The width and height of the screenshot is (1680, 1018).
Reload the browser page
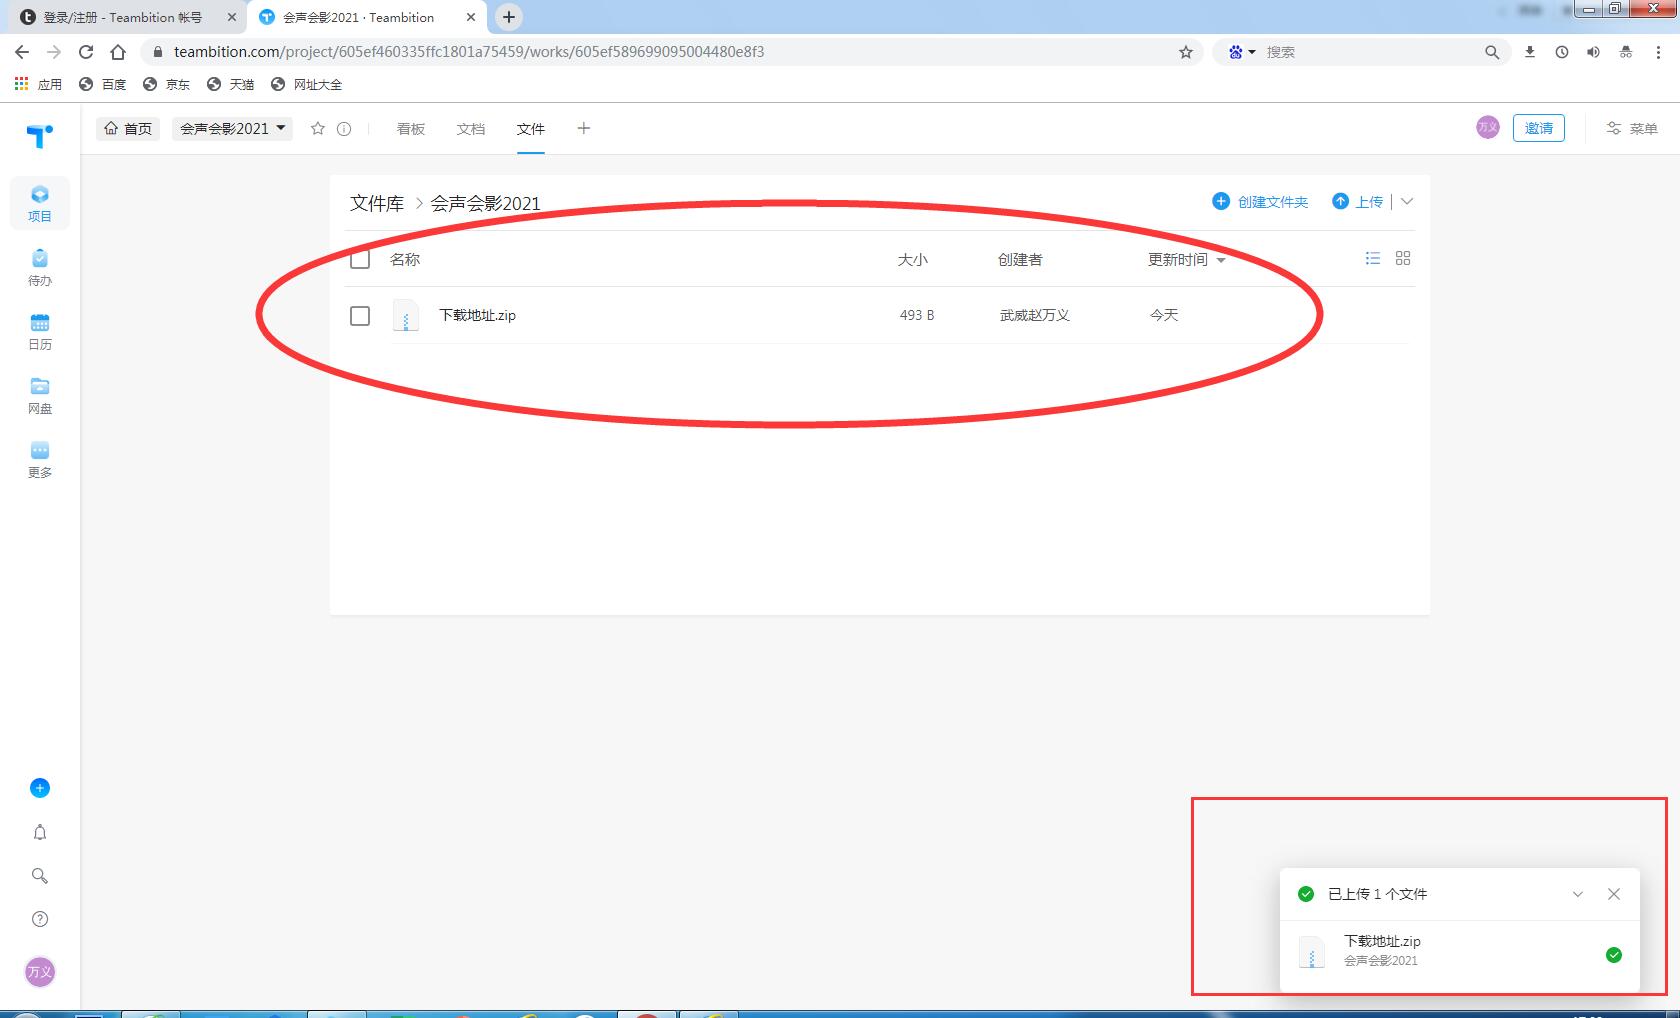(x=86, y=52)
